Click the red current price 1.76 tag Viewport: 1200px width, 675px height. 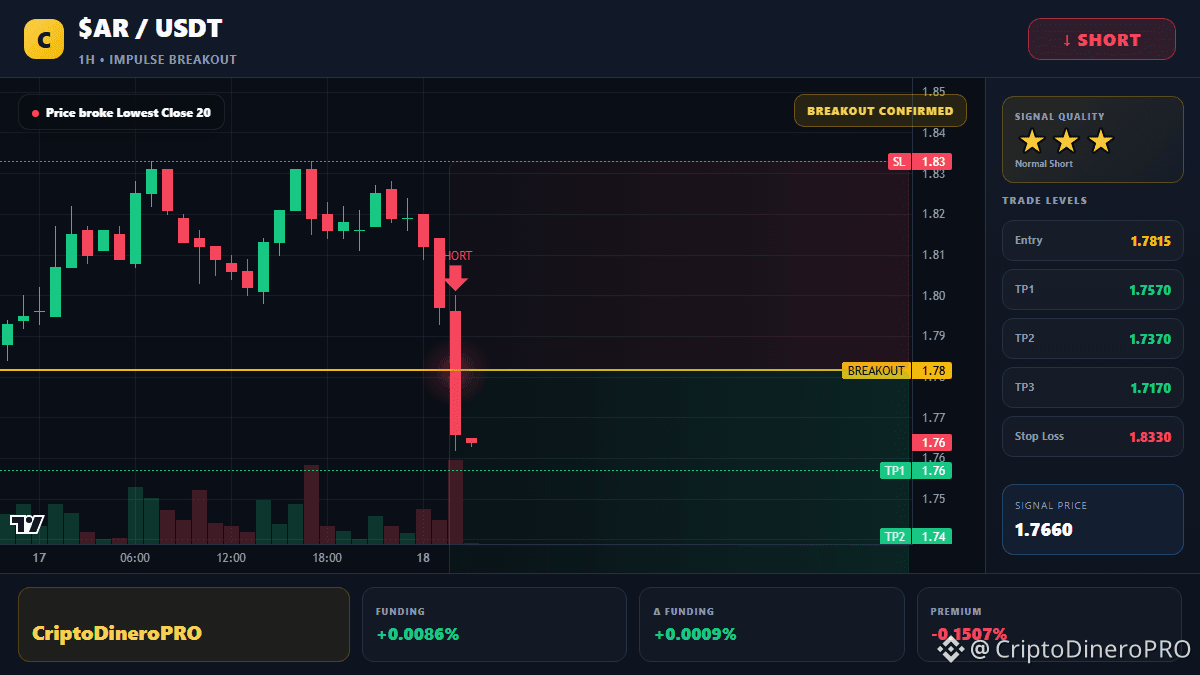(x=933, y=443)
